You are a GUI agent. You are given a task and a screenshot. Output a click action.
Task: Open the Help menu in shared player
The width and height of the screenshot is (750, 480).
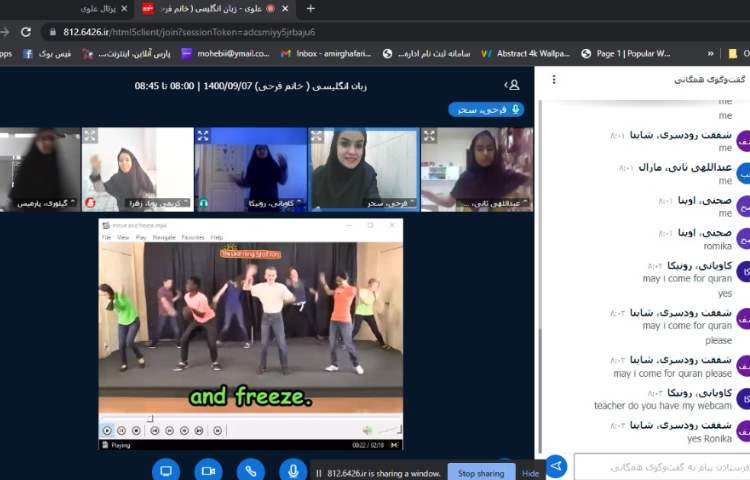click(217, 237)
